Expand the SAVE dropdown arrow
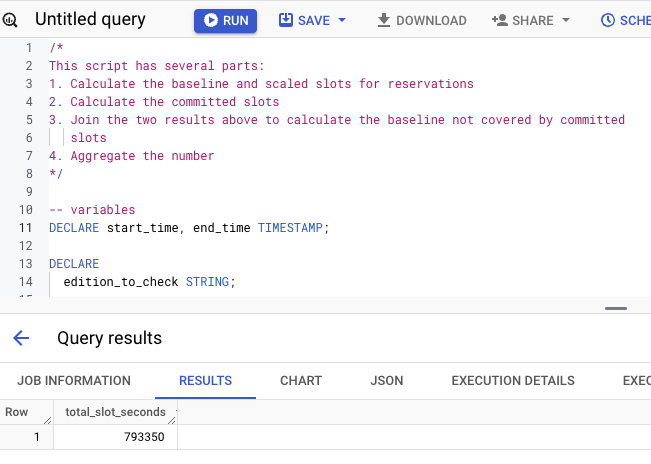 [342, 20]
